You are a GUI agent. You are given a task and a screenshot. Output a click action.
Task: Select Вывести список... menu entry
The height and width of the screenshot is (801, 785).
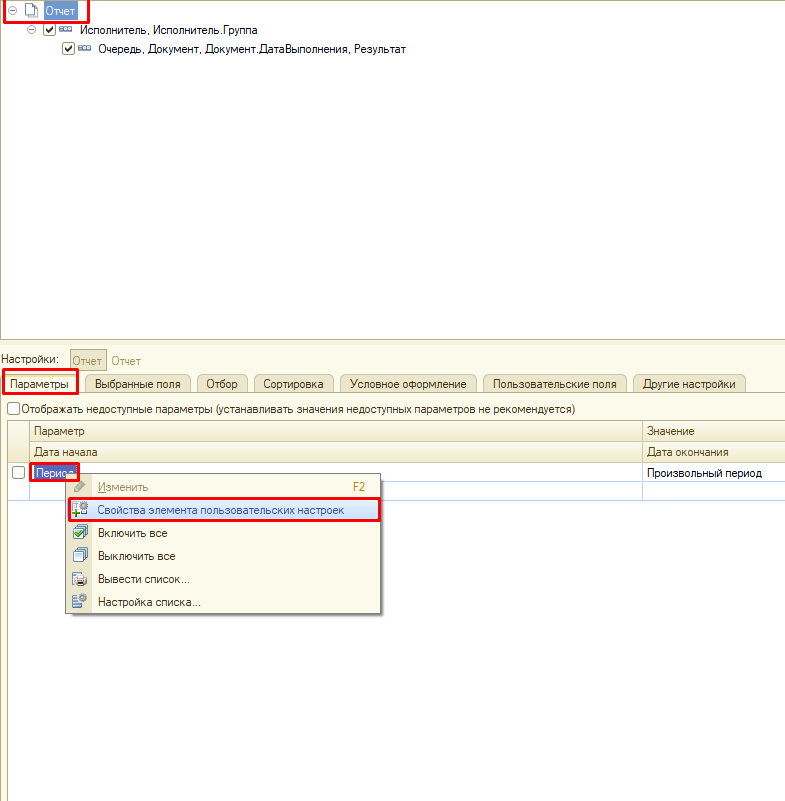coord(224,579)
